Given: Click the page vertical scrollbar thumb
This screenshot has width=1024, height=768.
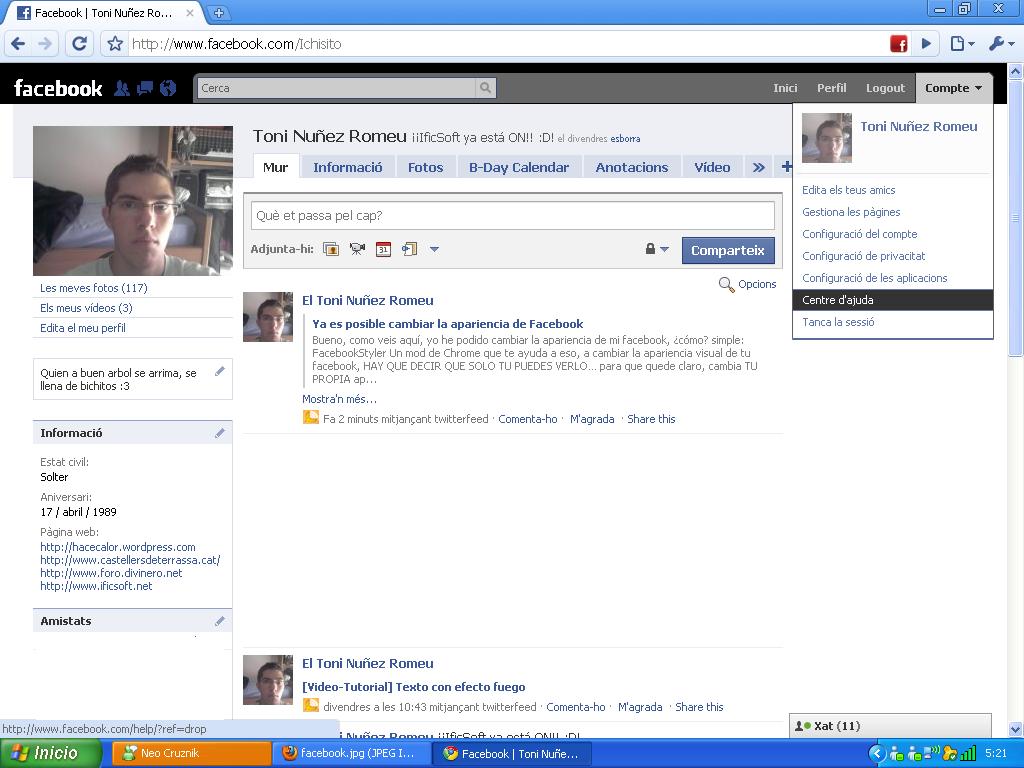Looking at the screenshot, I should click(x=1016, y=218).
